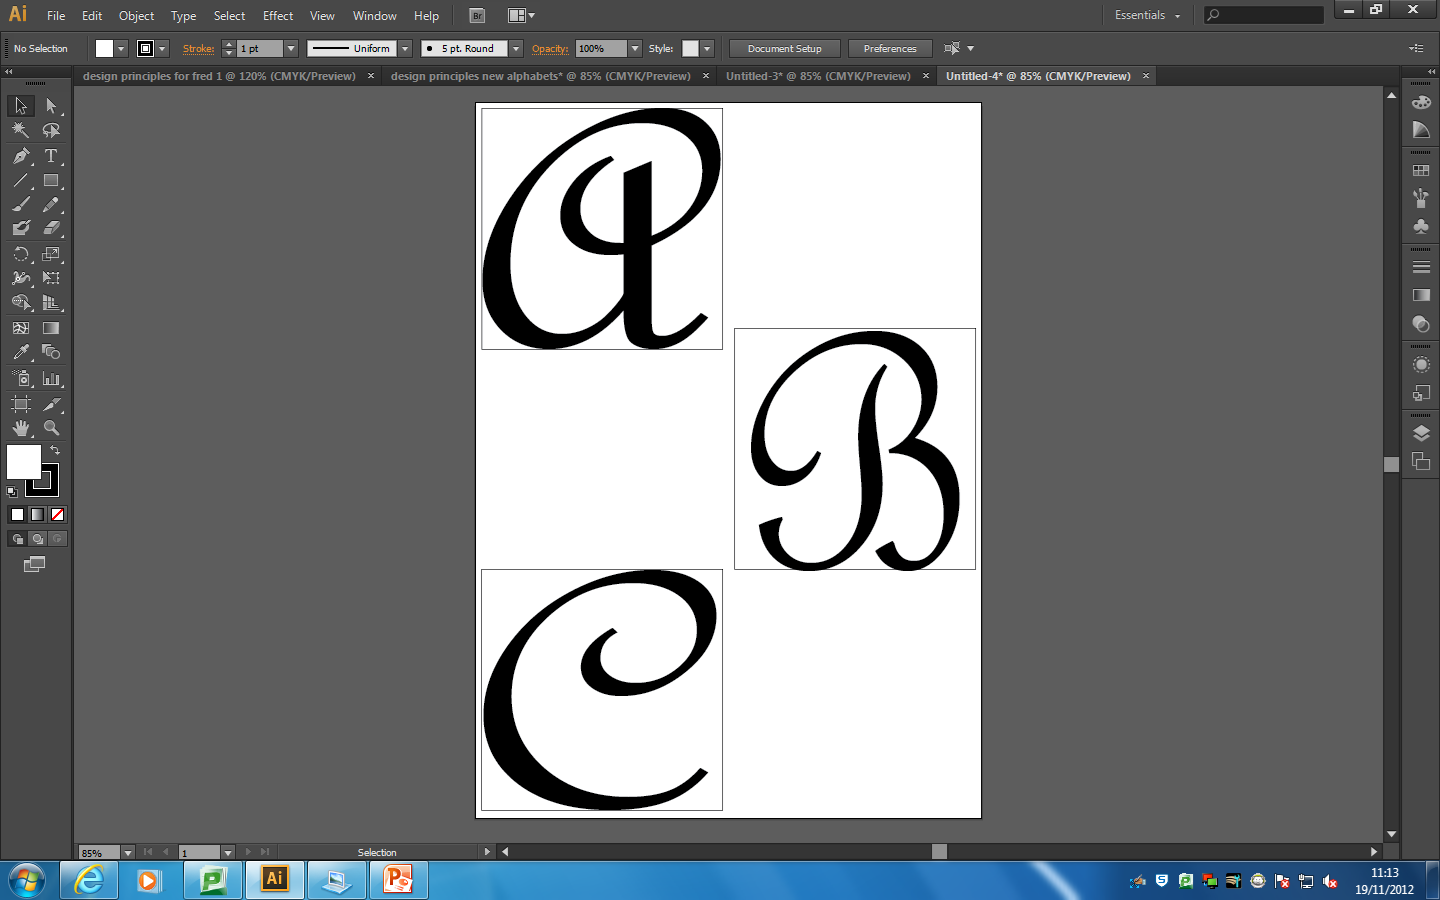Open the Uniform variable width profile dropdown
Viewport: 1440px width, 900px height.
pyautogui.click(x=404, y=48)
